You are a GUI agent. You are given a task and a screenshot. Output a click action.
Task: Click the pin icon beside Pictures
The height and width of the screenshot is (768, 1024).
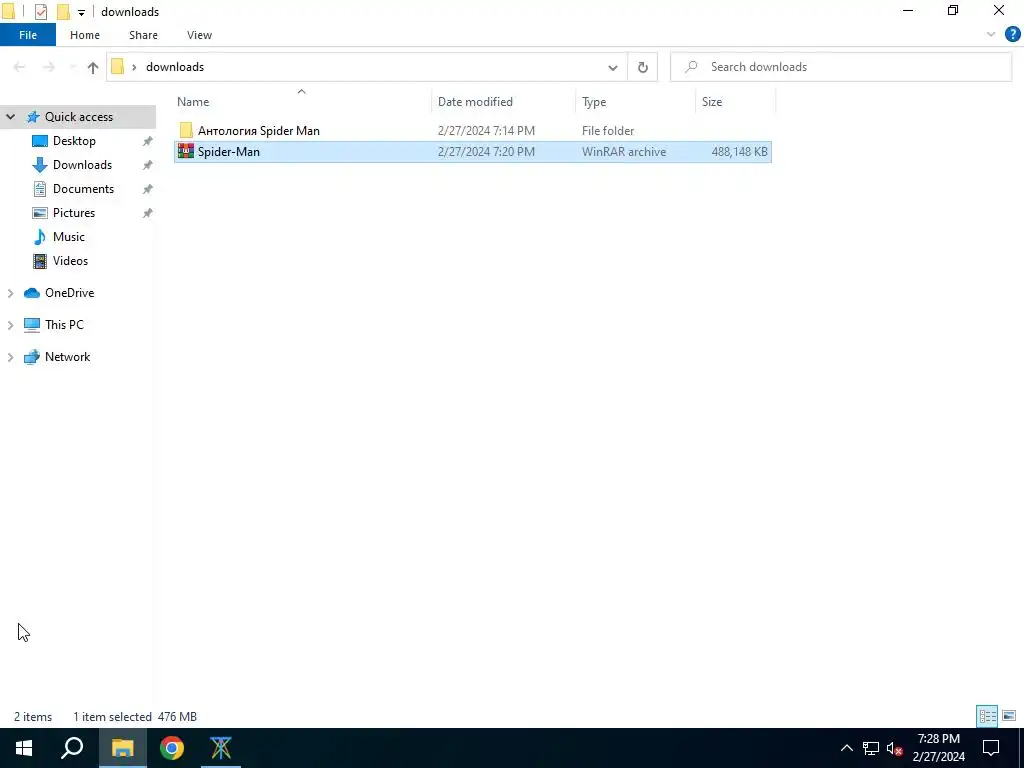tap(148, 213)
